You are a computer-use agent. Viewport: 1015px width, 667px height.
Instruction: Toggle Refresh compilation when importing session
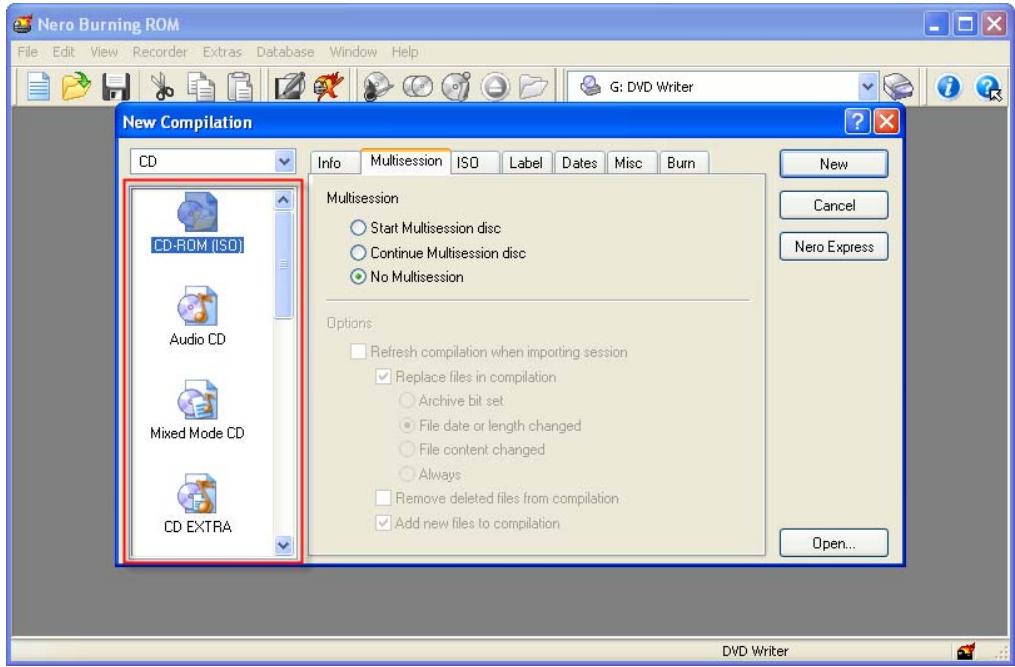[488, 352]
